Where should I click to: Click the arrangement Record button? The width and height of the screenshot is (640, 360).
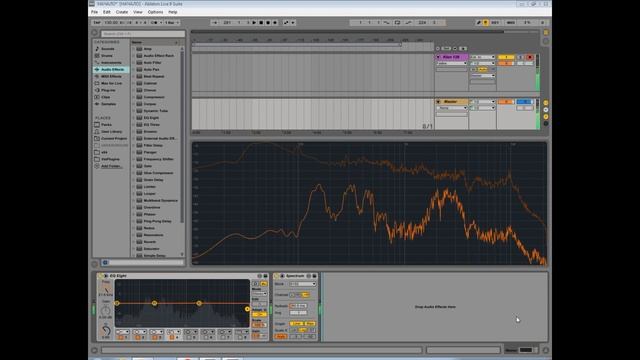(x=268, y=23)
